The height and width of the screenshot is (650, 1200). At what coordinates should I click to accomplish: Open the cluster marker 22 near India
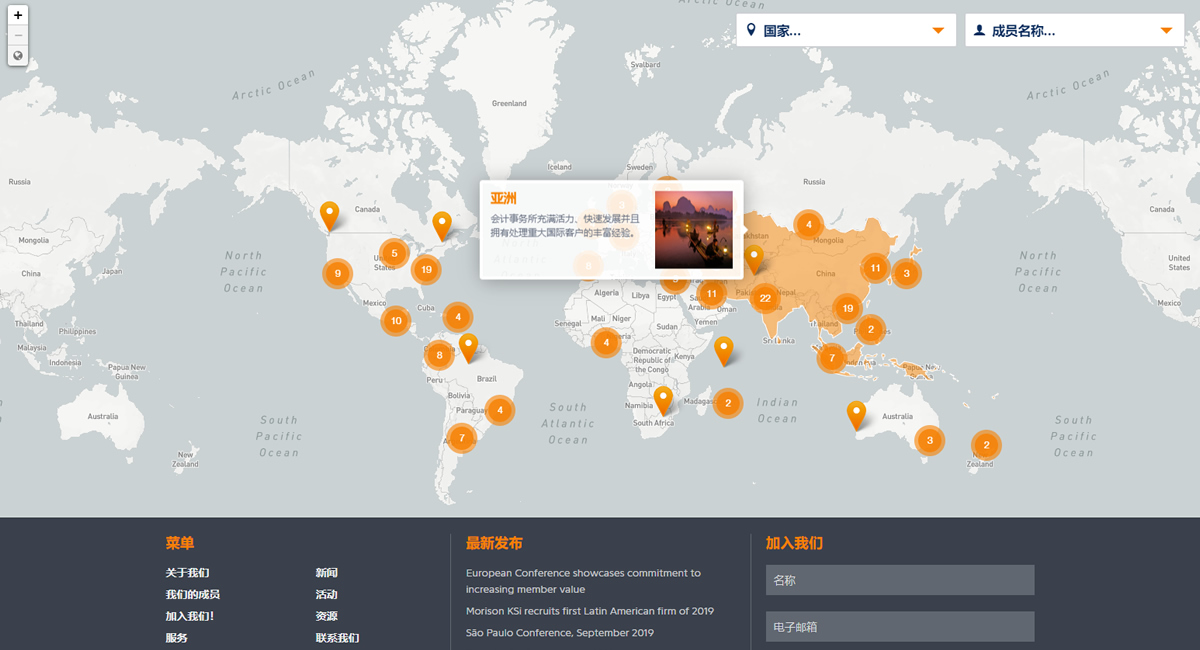point(765,298)
